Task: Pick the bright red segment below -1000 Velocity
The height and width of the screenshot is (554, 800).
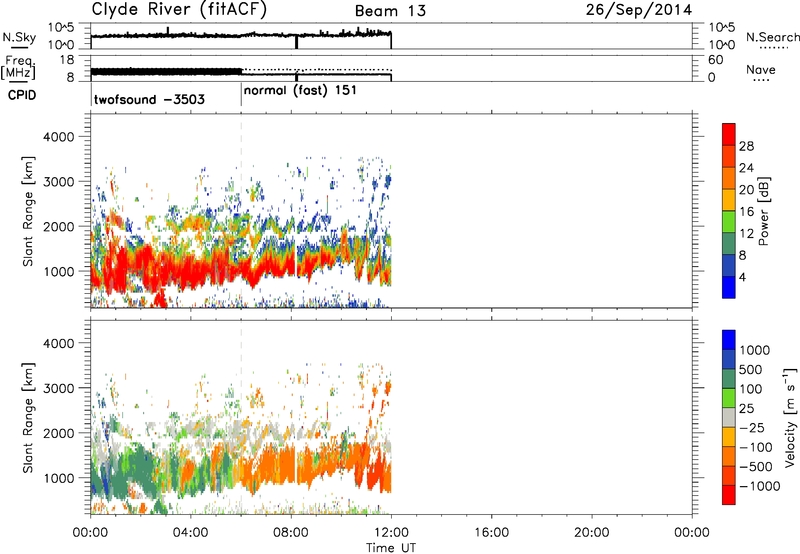Action: pyautogui.click(x=729, y=495)
